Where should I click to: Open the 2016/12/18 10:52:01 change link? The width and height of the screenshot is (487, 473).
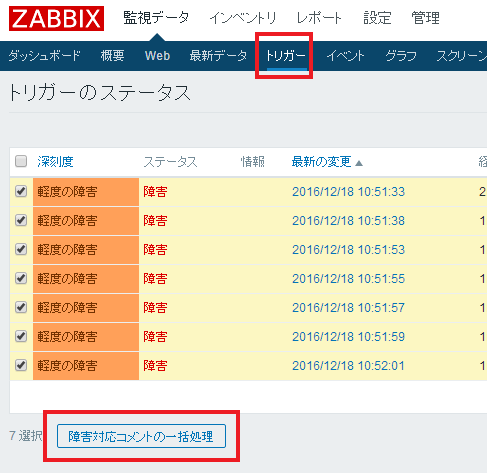click(348, 366)
